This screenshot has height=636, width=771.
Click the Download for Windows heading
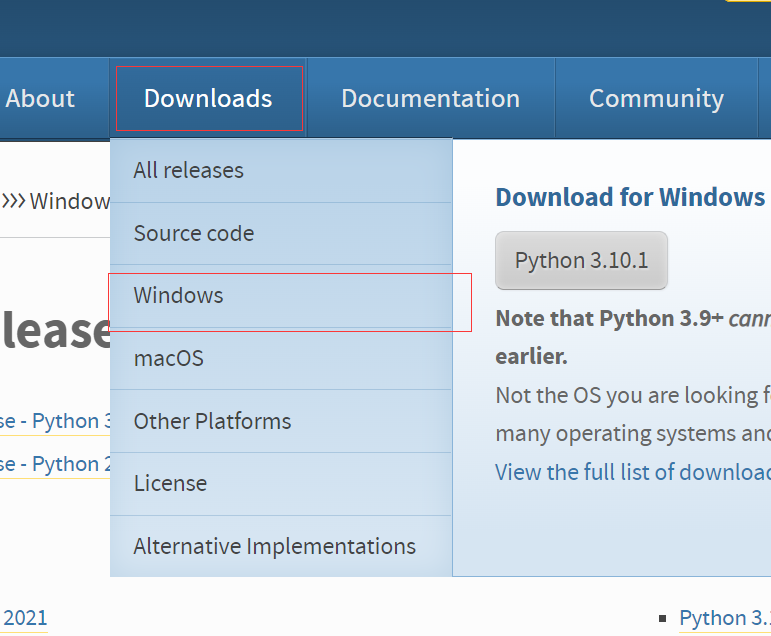coord(630,197)
